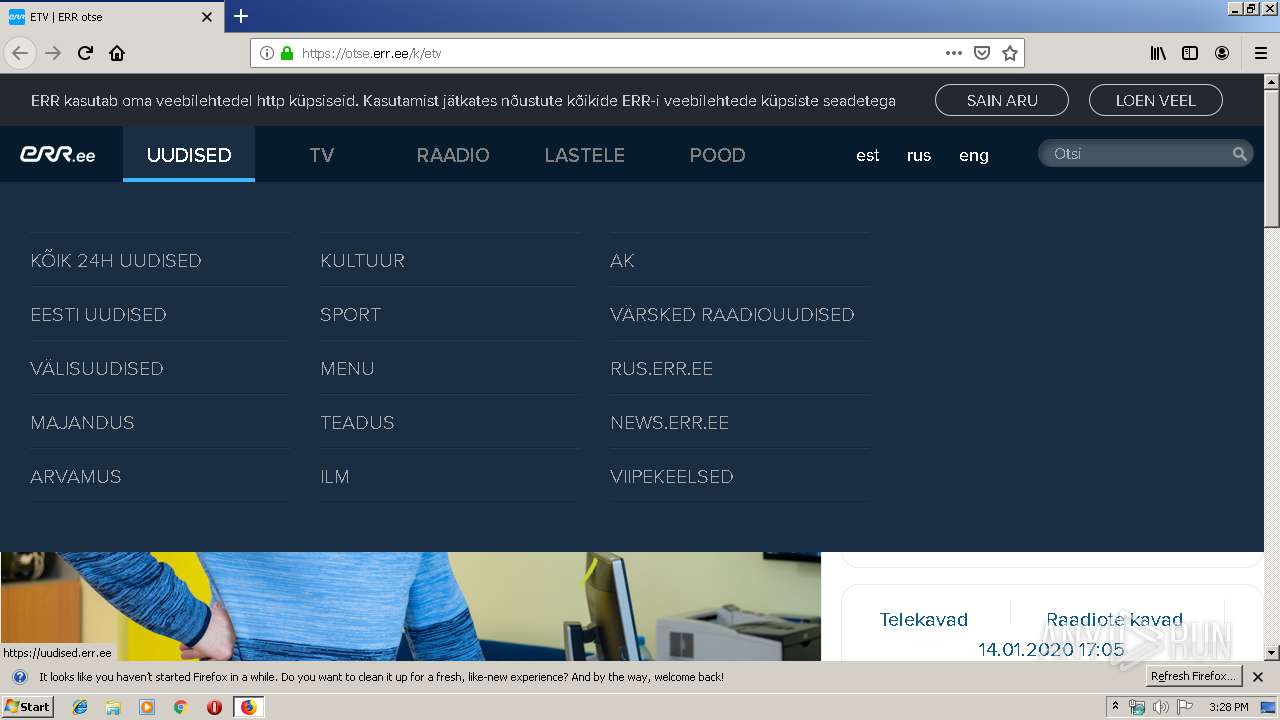Switch language to rus
This screenshot has width=1280, height=720.
[x=919, y=155]
